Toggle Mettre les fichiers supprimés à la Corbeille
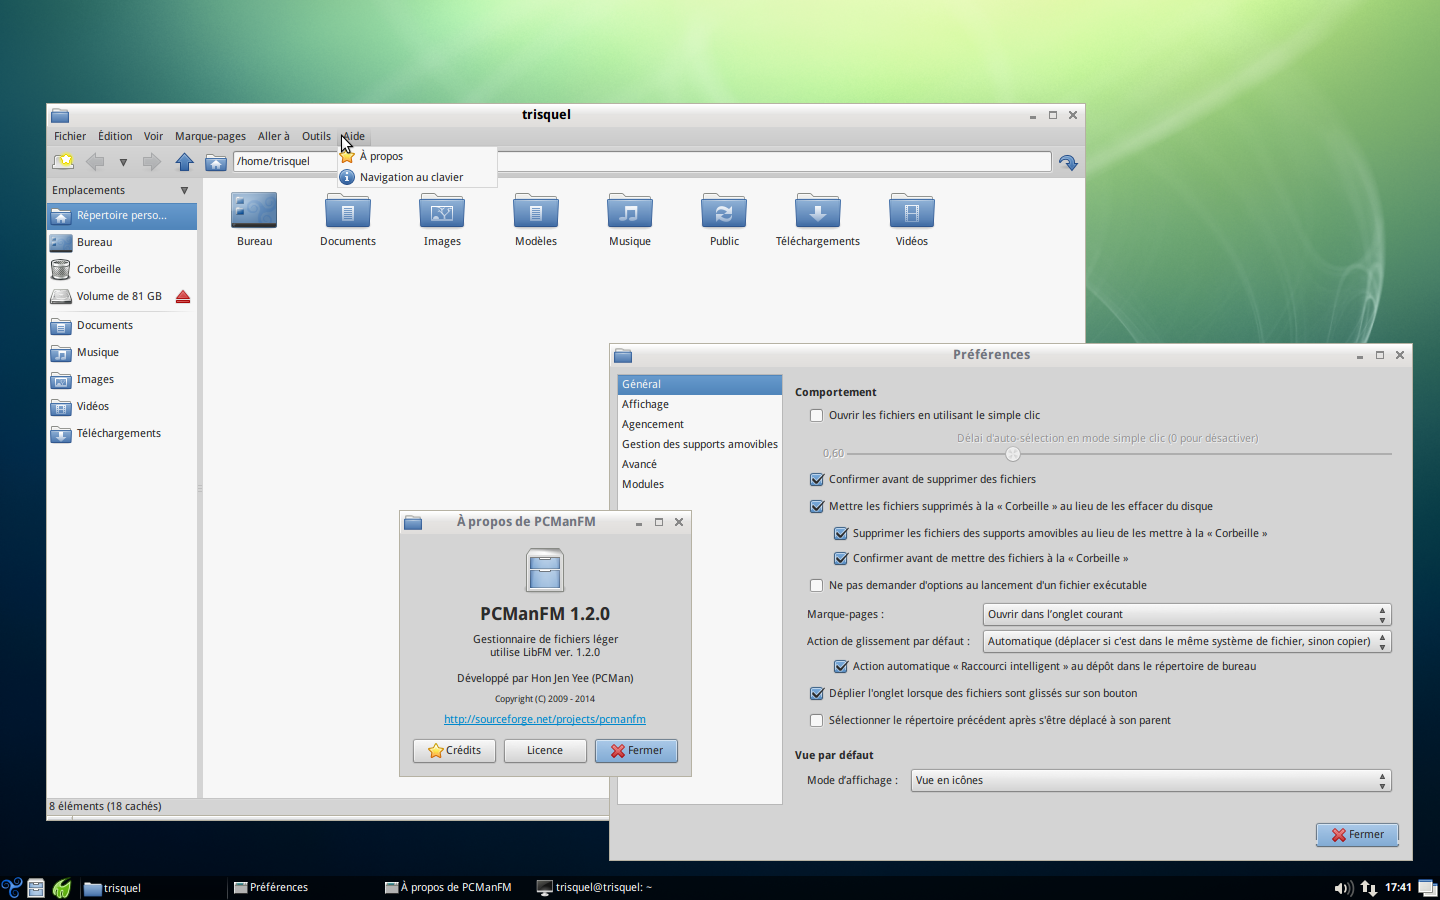This screenshot has width=1440, height=900. (817, 506)
